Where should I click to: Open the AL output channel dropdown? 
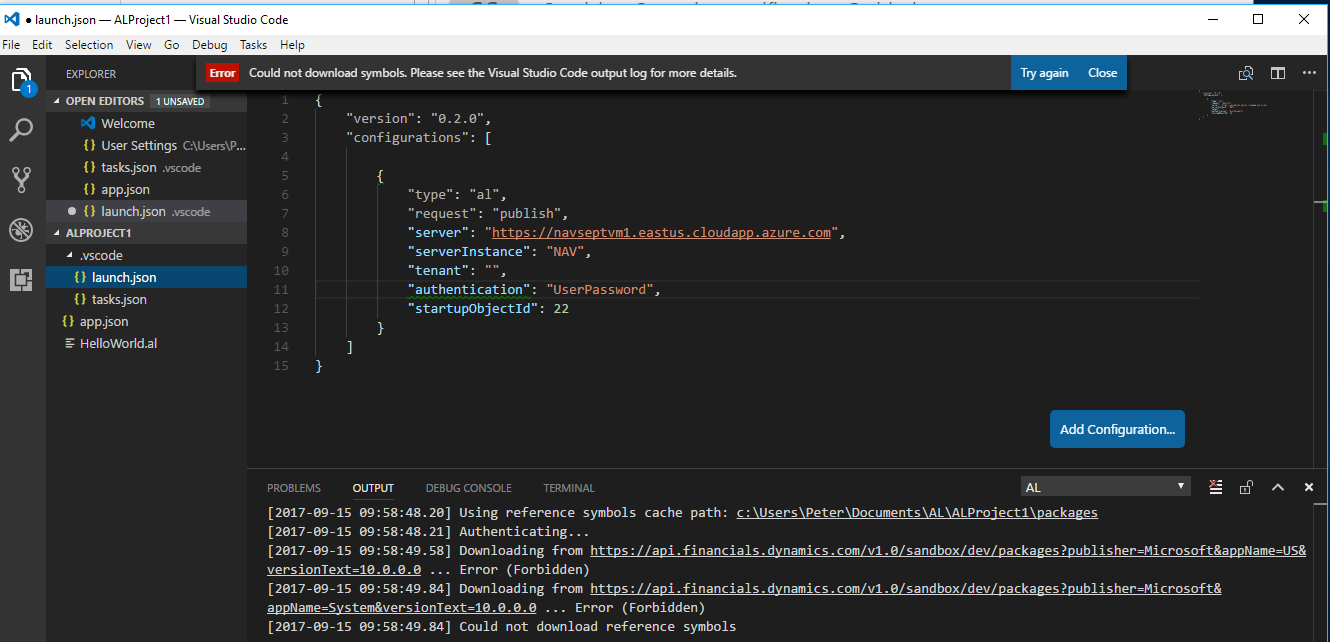click(x=1105, y=487)
